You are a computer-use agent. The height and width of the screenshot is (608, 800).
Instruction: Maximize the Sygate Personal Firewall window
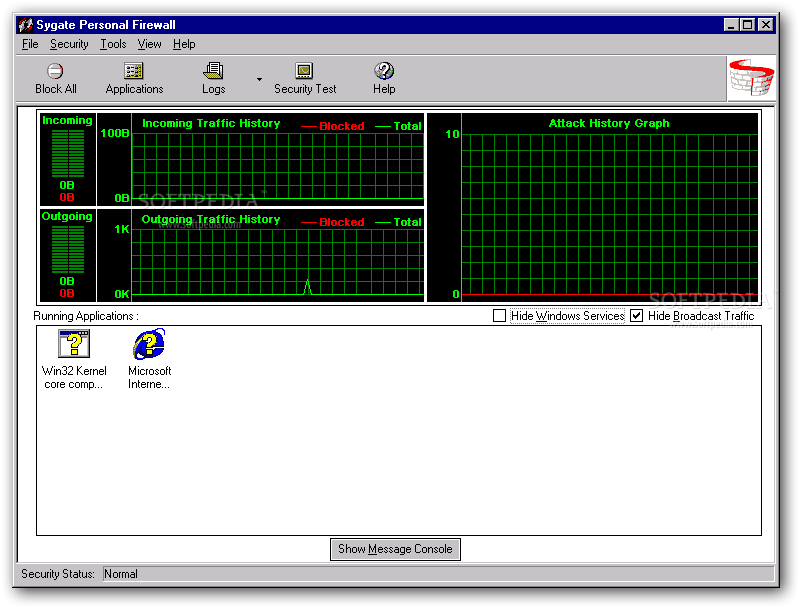(x=747, y=24)
